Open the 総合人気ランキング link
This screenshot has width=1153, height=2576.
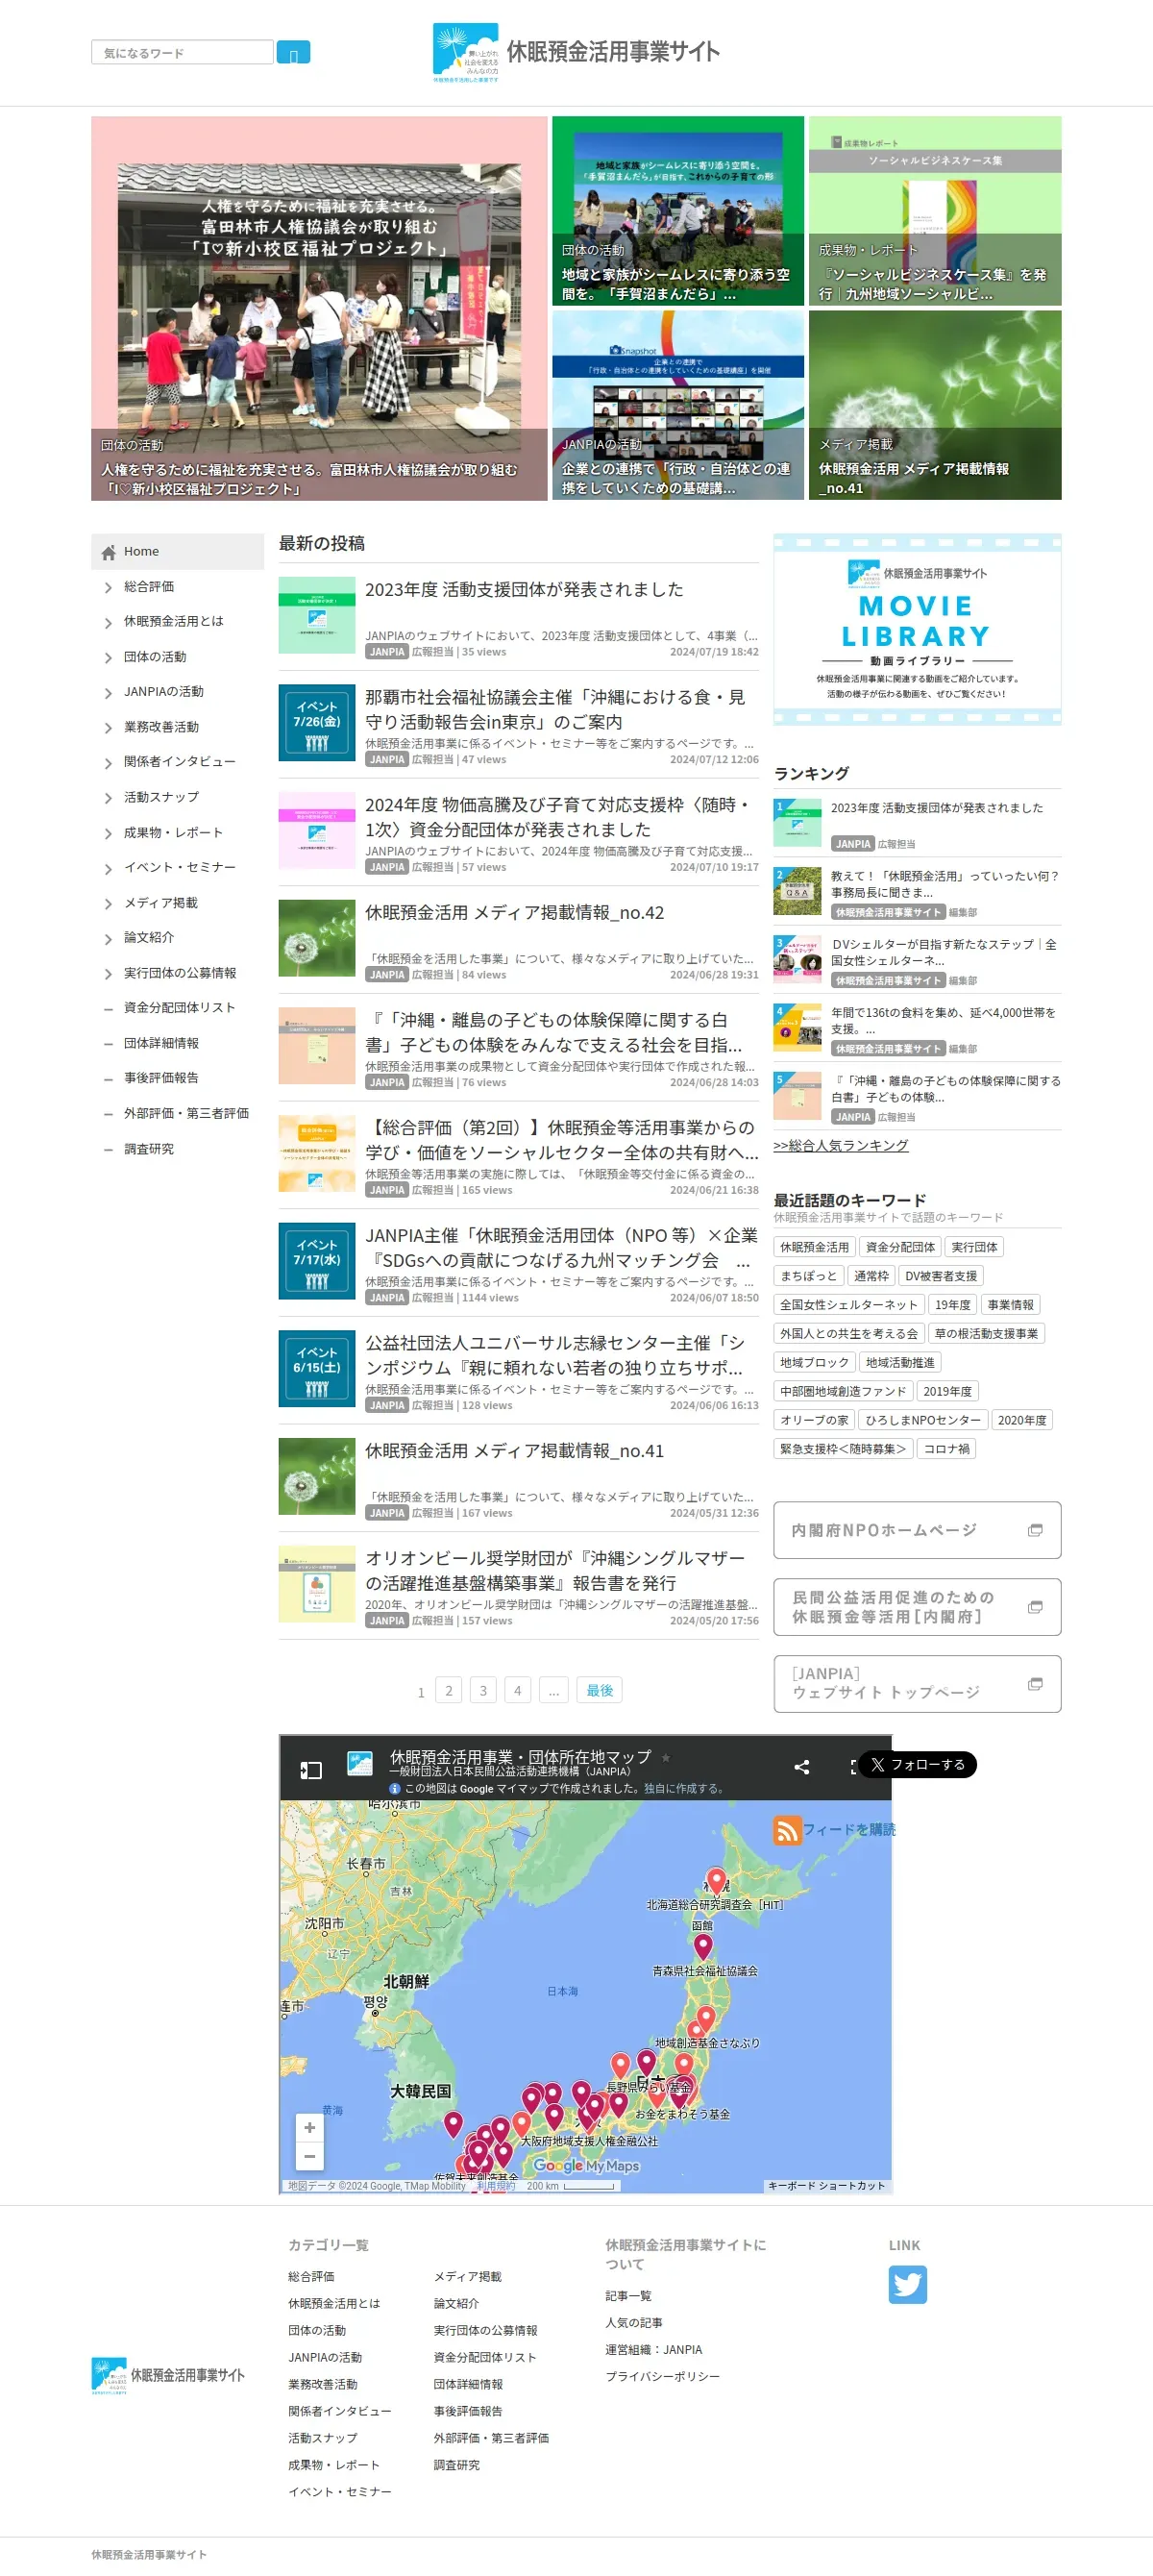pos(841,1146)
